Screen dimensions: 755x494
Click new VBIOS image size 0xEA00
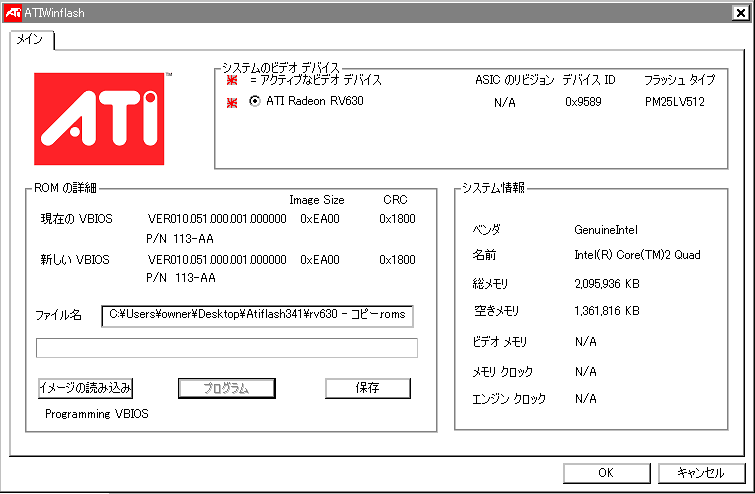point(320,260)
